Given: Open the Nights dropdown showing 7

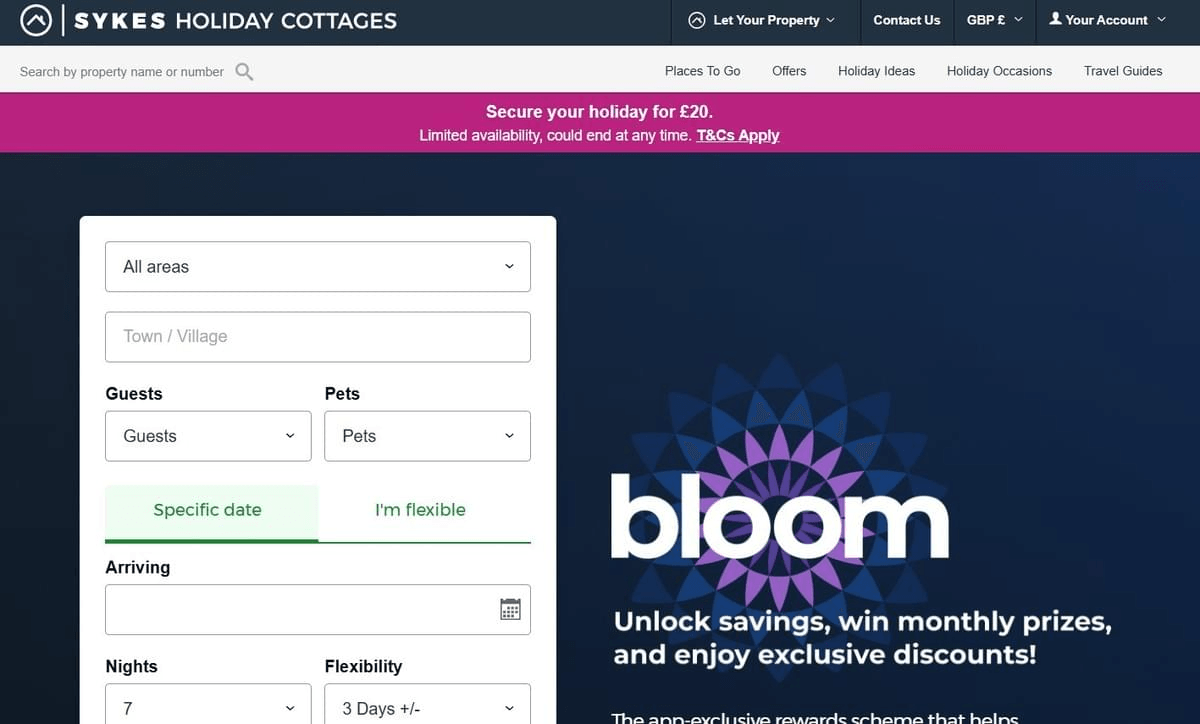Looking at the screenshot, I should coord(208,707).
